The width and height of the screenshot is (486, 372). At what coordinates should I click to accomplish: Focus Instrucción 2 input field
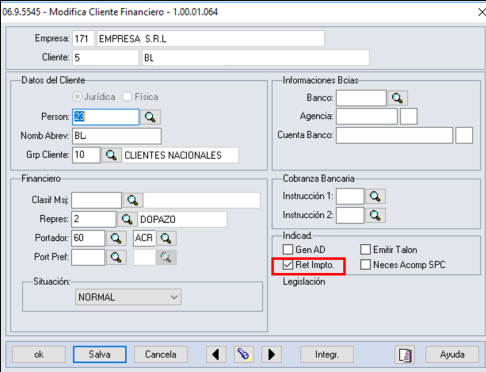(x=350, y=215)
